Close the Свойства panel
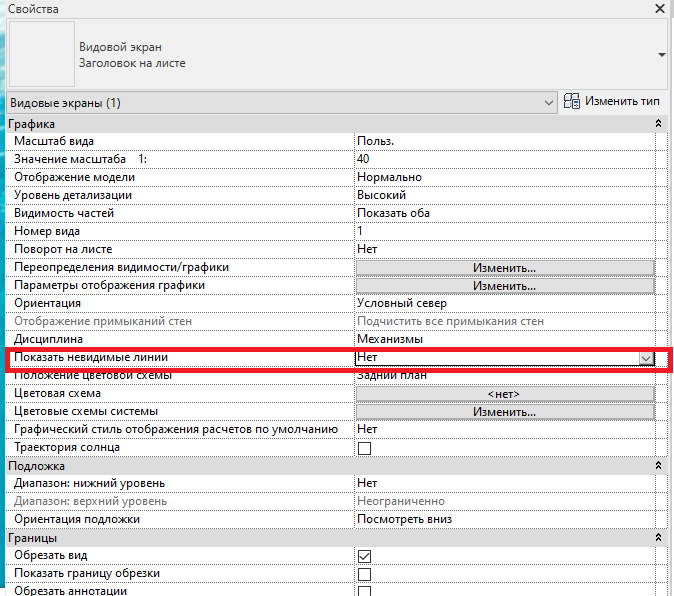Viewport: 674px width, 596px height. (660, 8)
